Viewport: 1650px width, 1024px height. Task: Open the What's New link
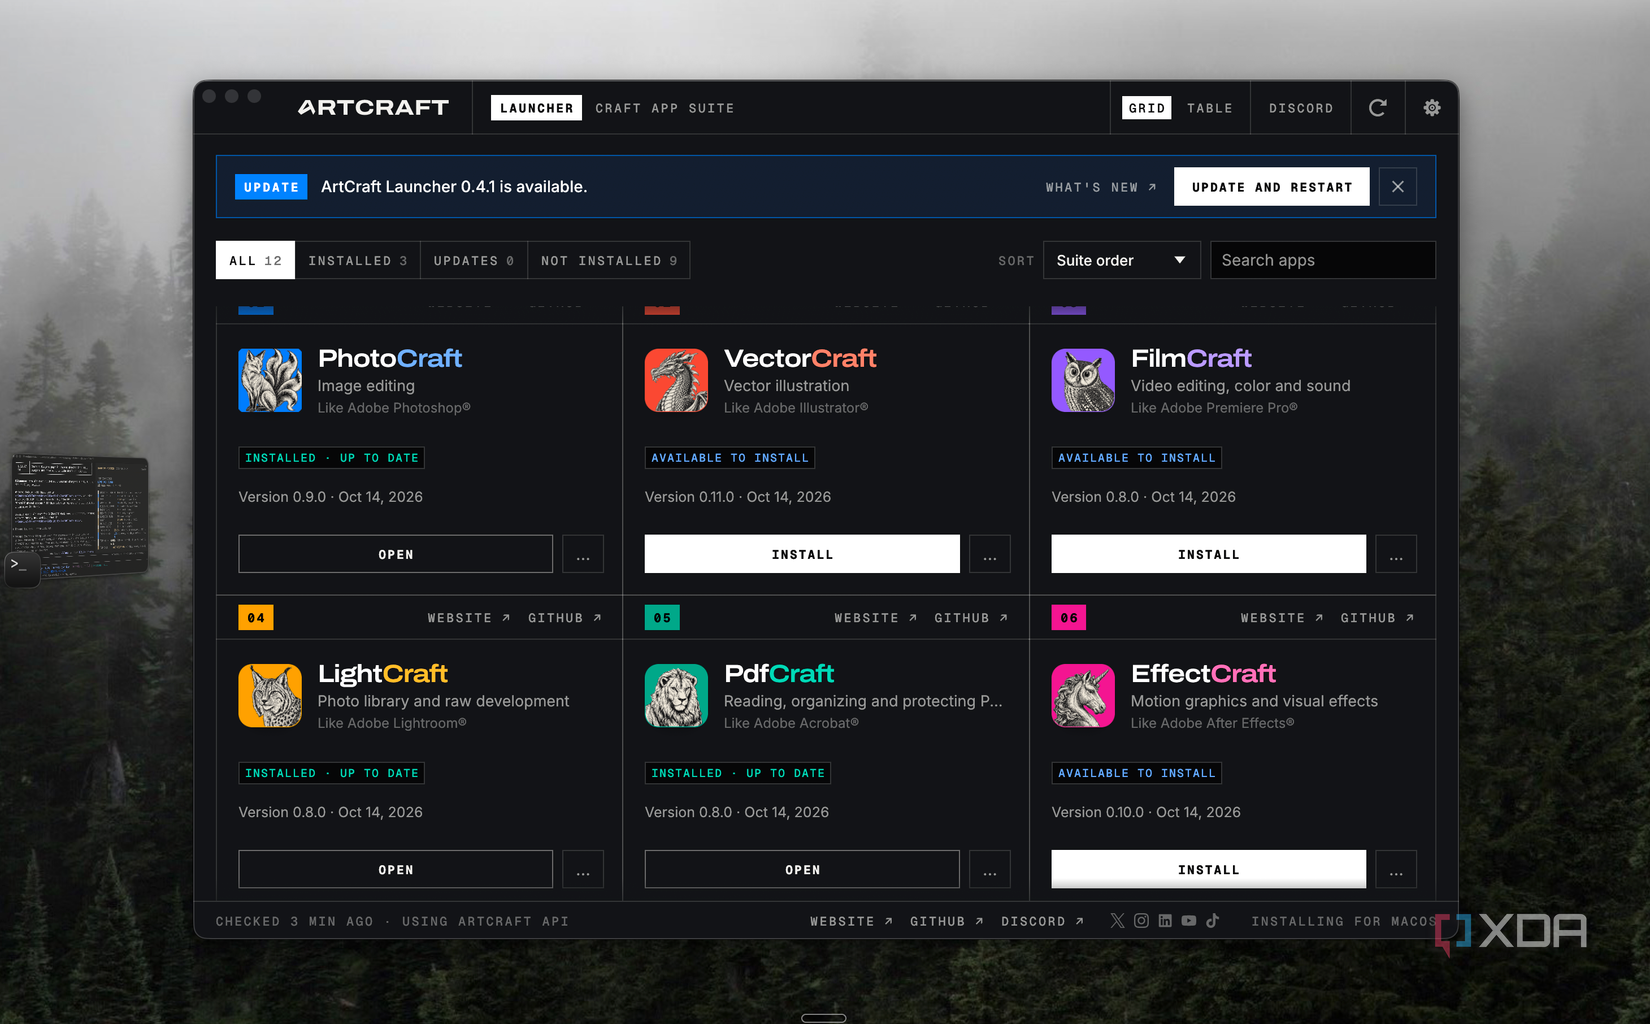pos(1101,187)
